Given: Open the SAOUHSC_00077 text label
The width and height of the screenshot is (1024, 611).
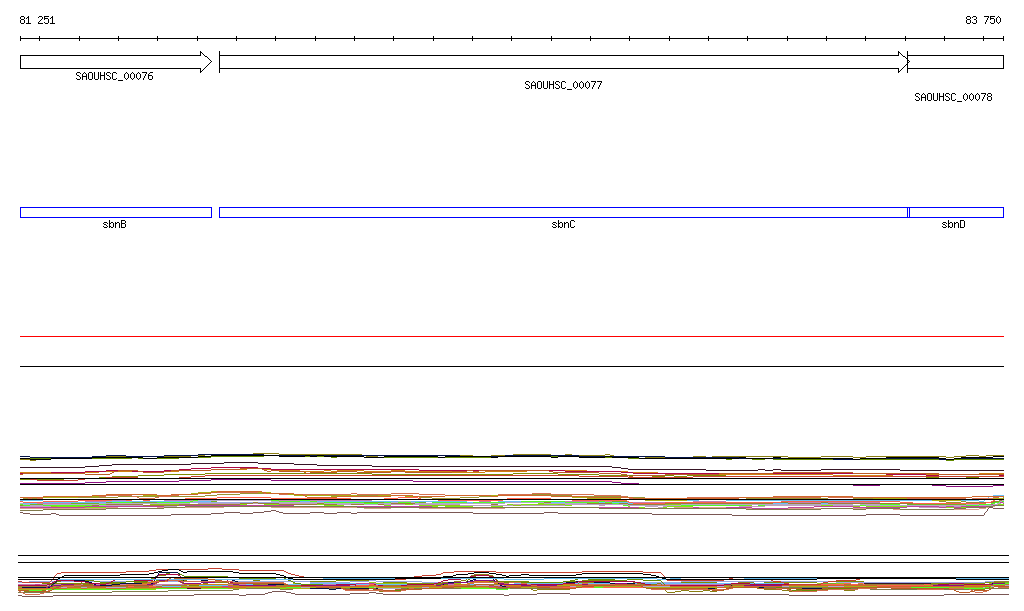Looking at the screenshot, I should 563,86.
